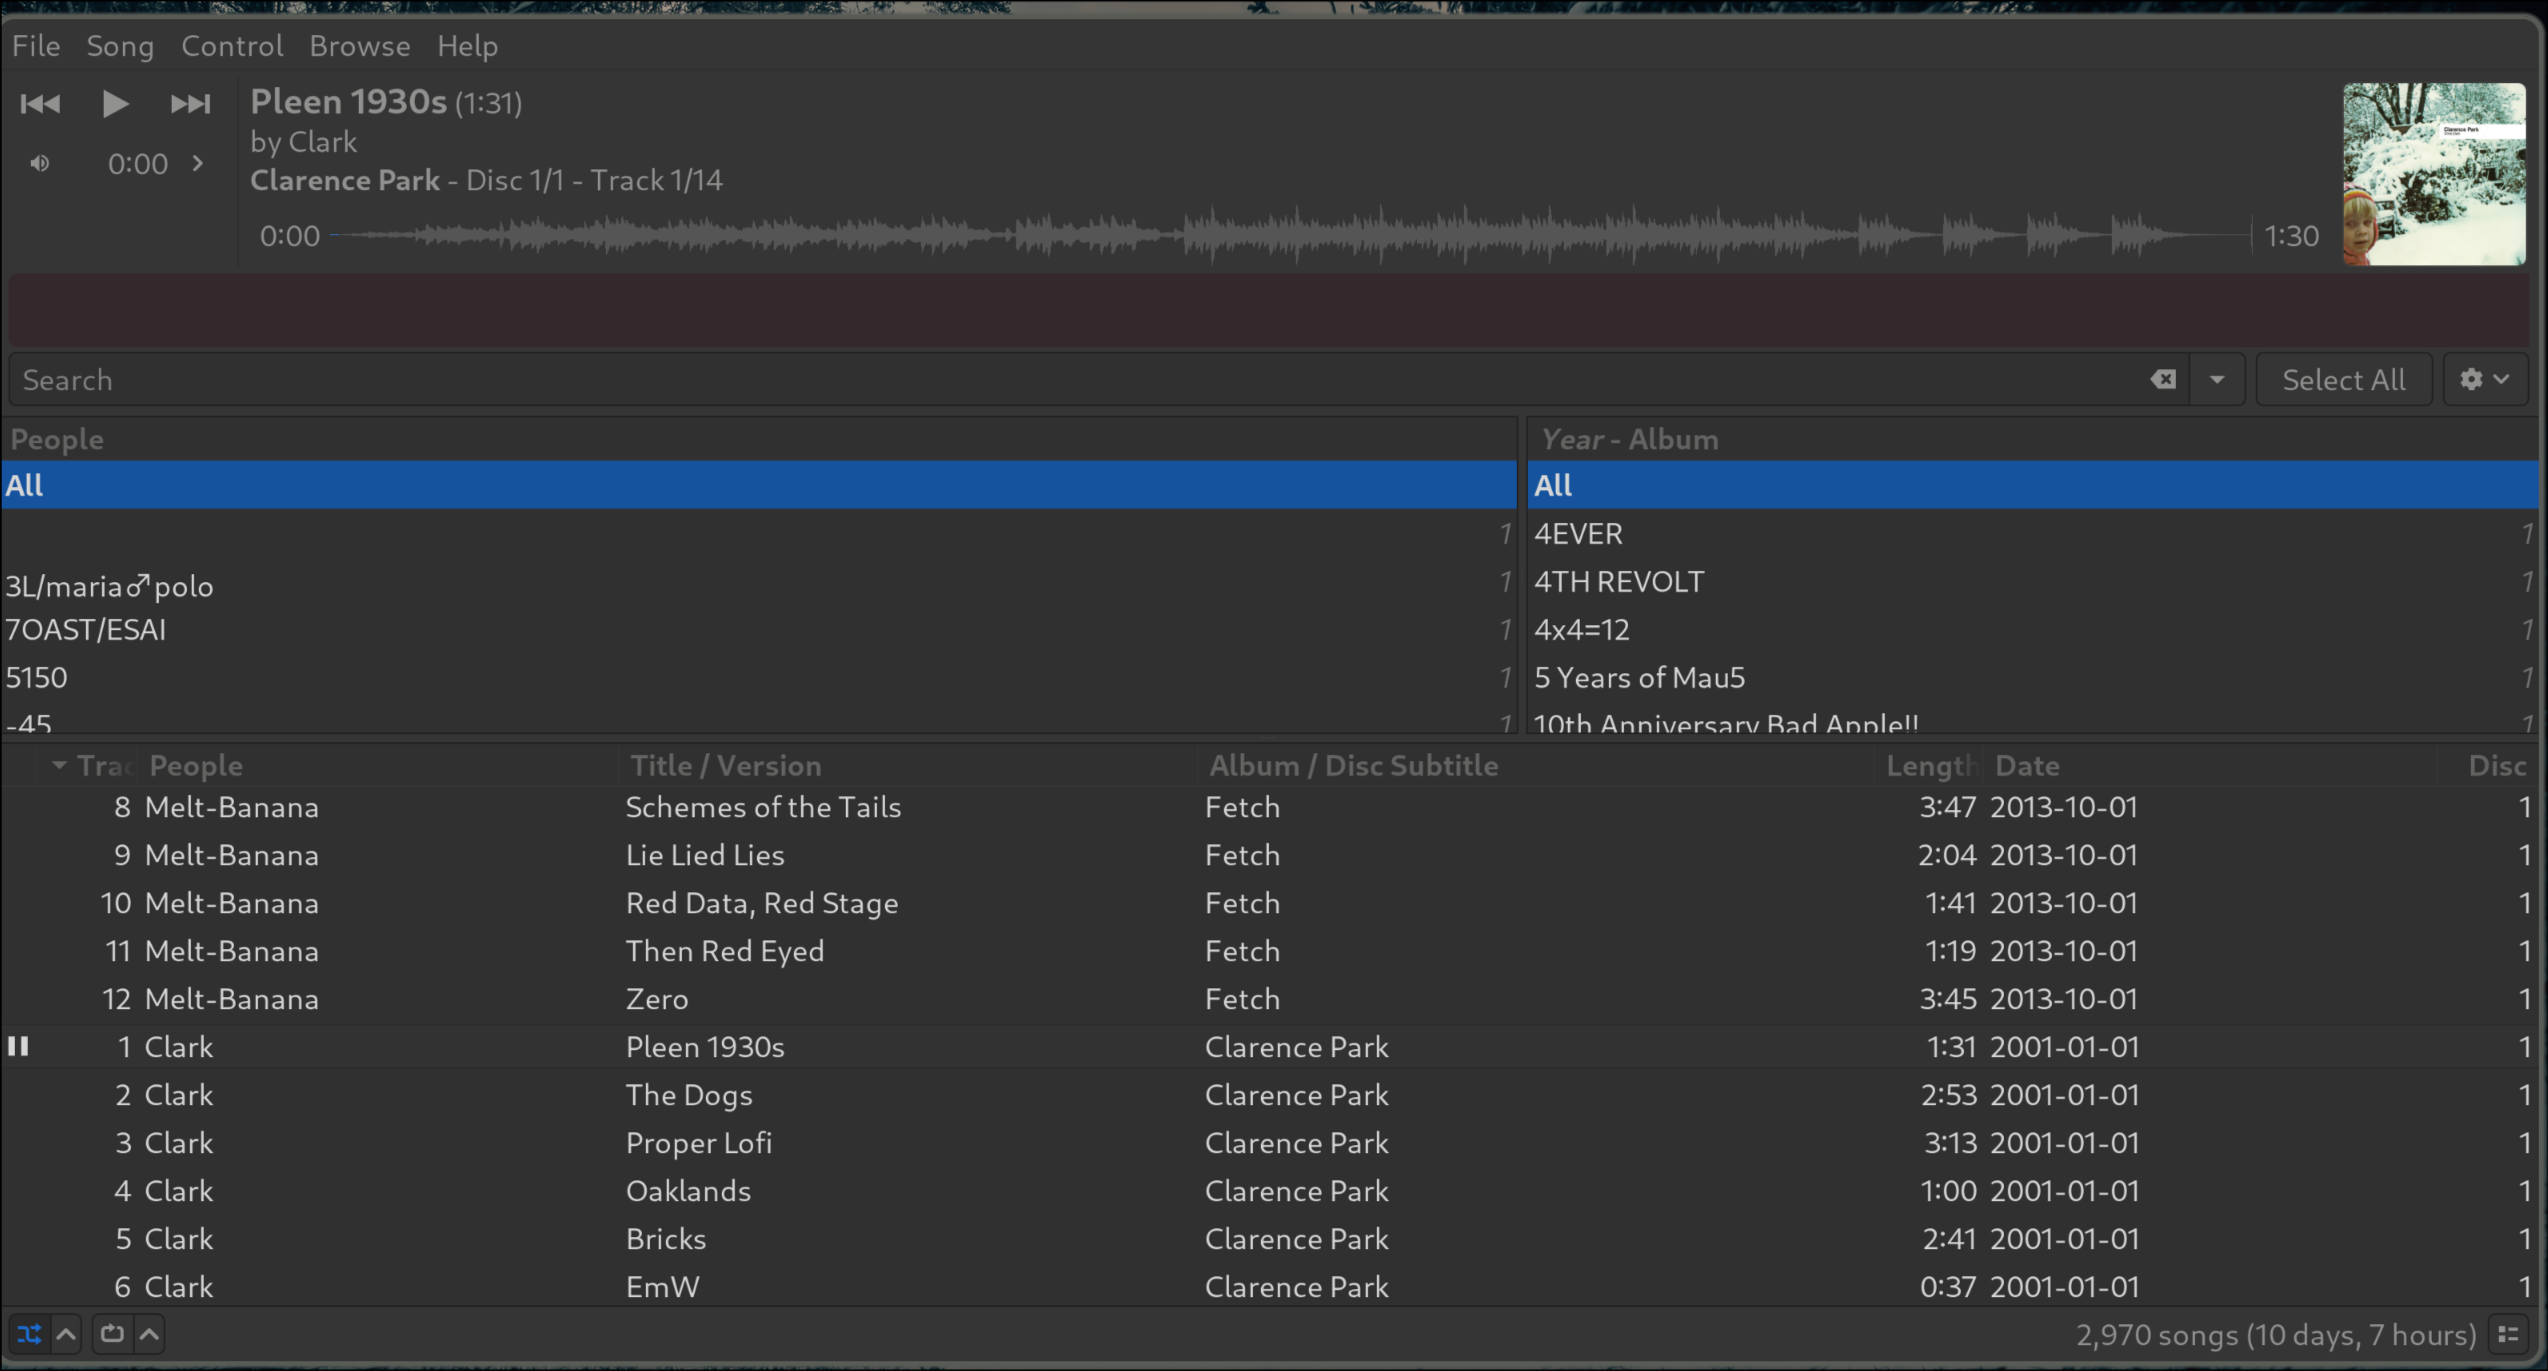The height and width of the screenshot is (1371, 2548).
Task: Click the arrow next to the 0:00 time
Action: click(198, 164)
